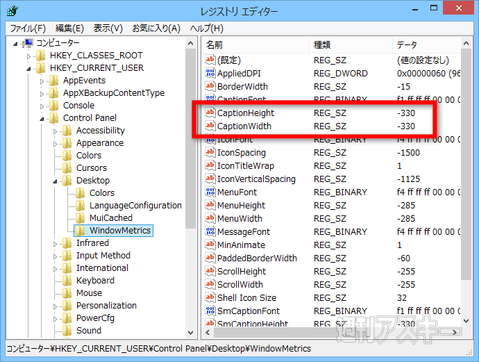Select the Sound folder icon
479x362 pixels.
(67, 330)
